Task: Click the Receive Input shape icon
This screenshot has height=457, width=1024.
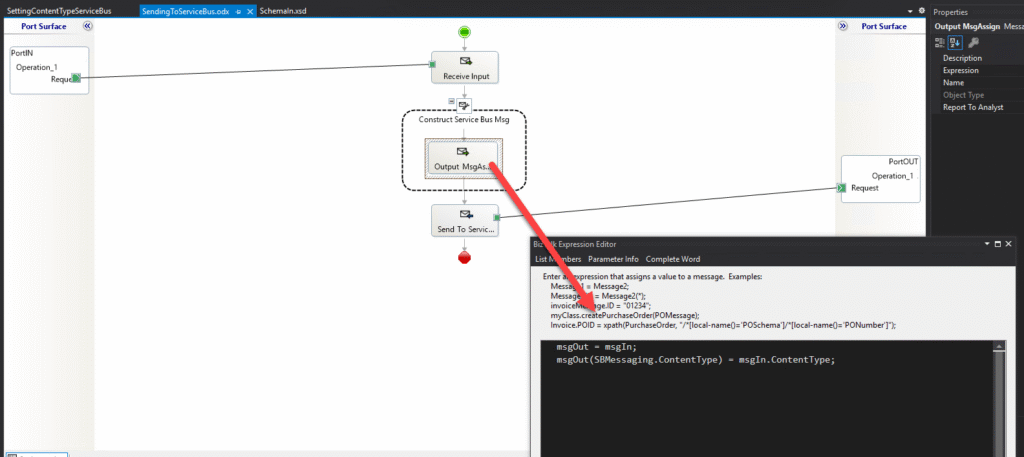Action: pos(464,62)
